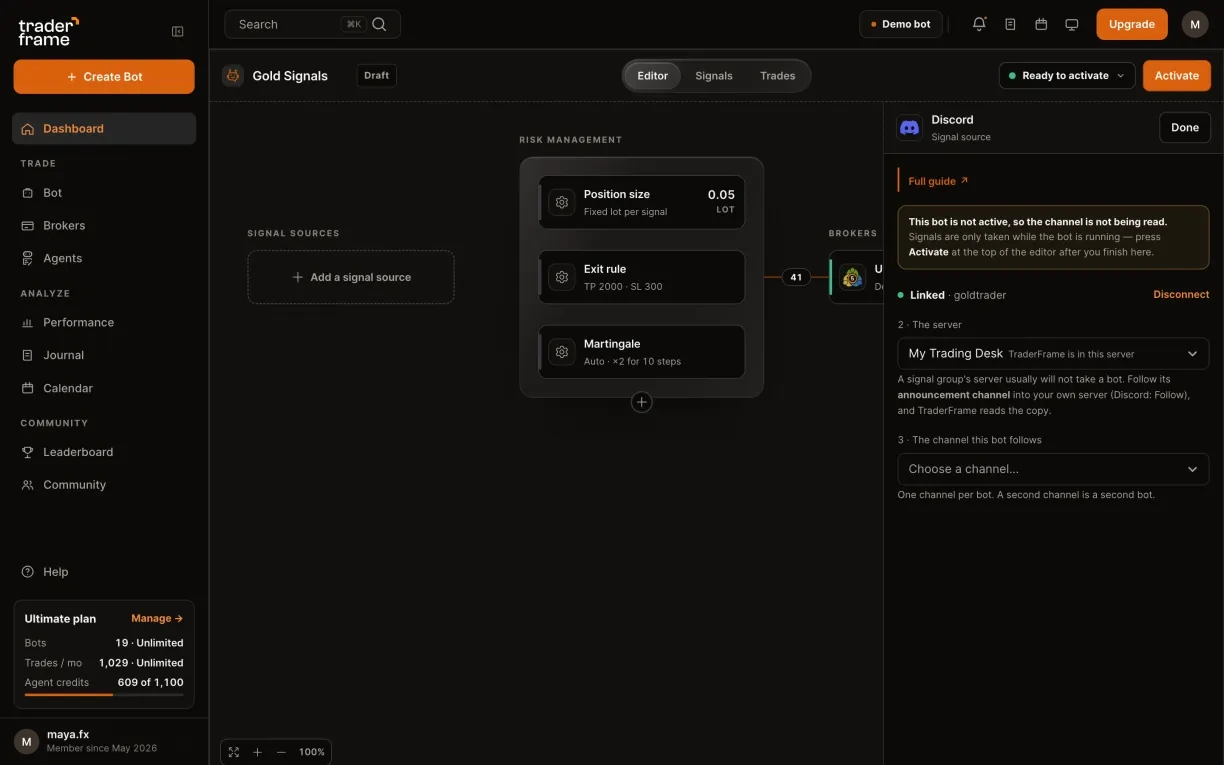
Task: Open the M profile avatar in top bar
Action: 1195,24
